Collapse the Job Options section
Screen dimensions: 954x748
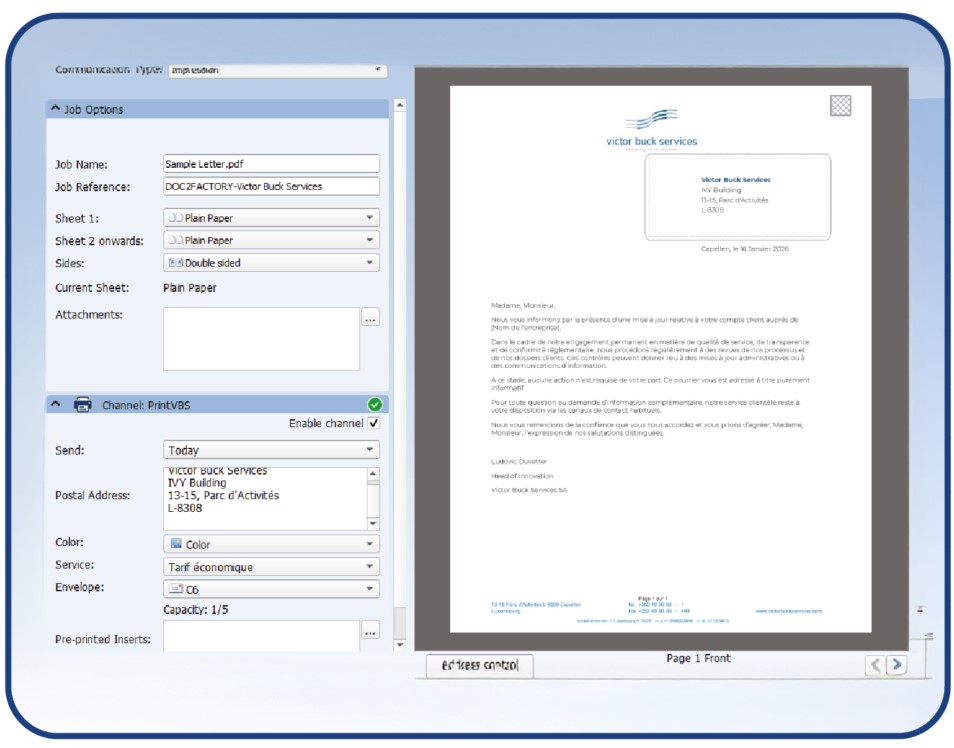[54, 109]
